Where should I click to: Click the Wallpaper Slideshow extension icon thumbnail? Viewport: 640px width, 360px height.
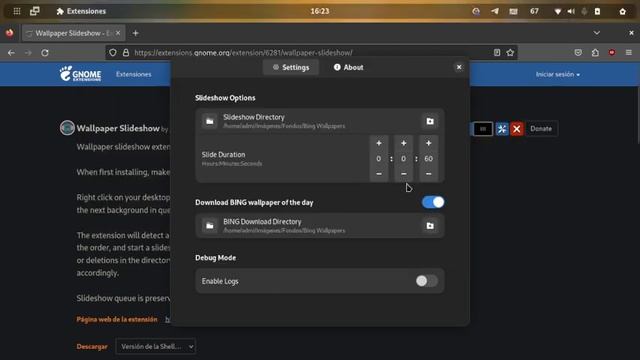pyautogui.click(x=67, y=128)
